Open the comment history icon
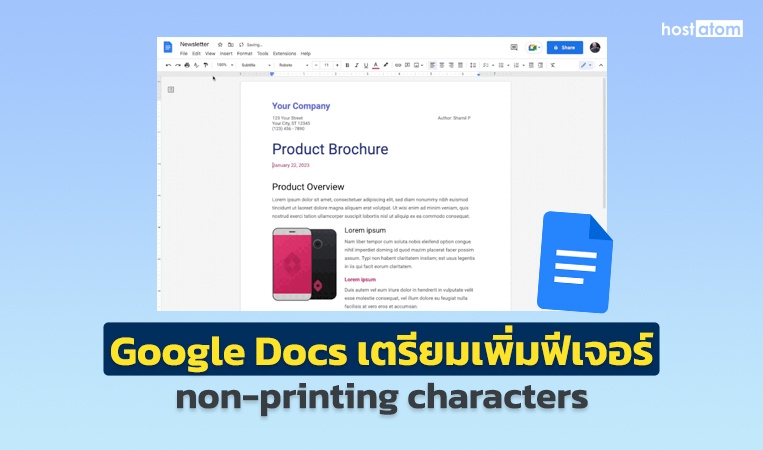 point(514,47)
